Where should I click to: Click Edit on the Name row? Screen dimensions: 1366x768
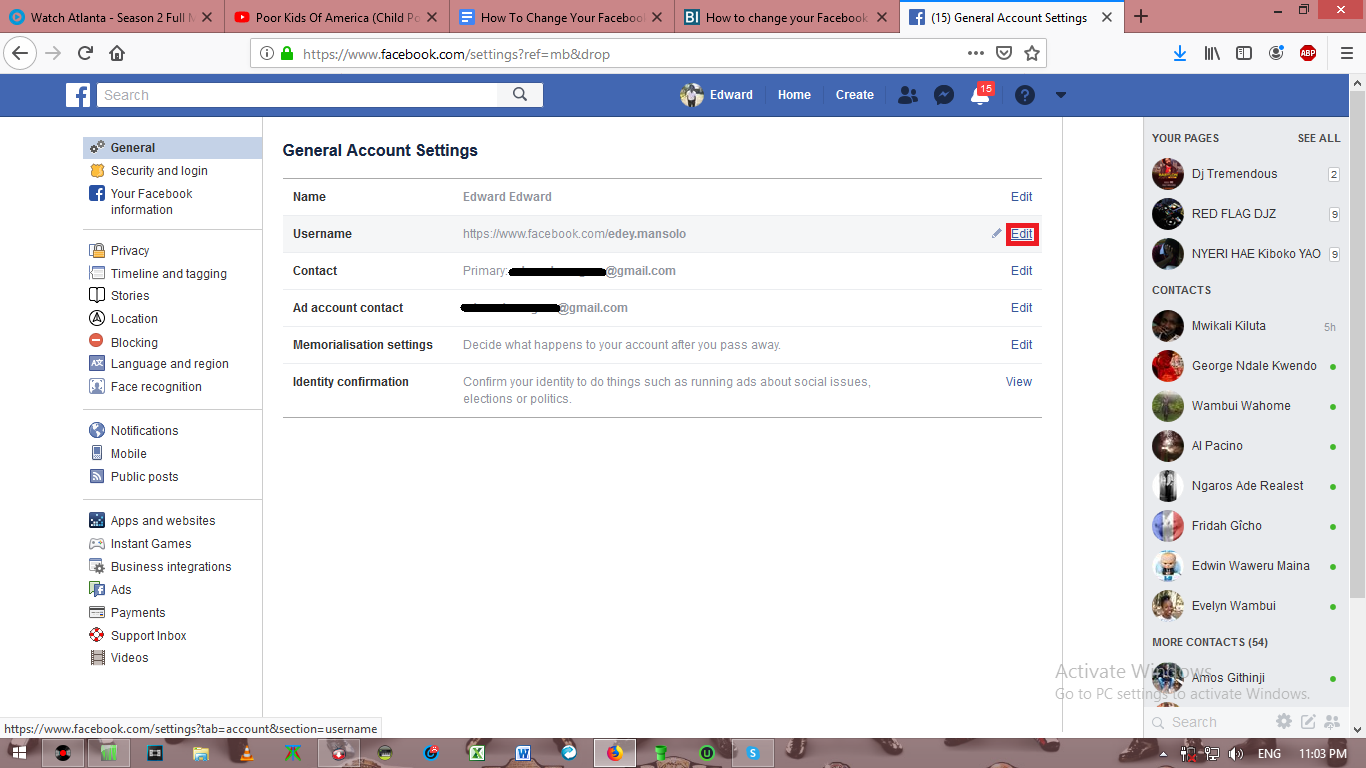[x=1021, y=197]
